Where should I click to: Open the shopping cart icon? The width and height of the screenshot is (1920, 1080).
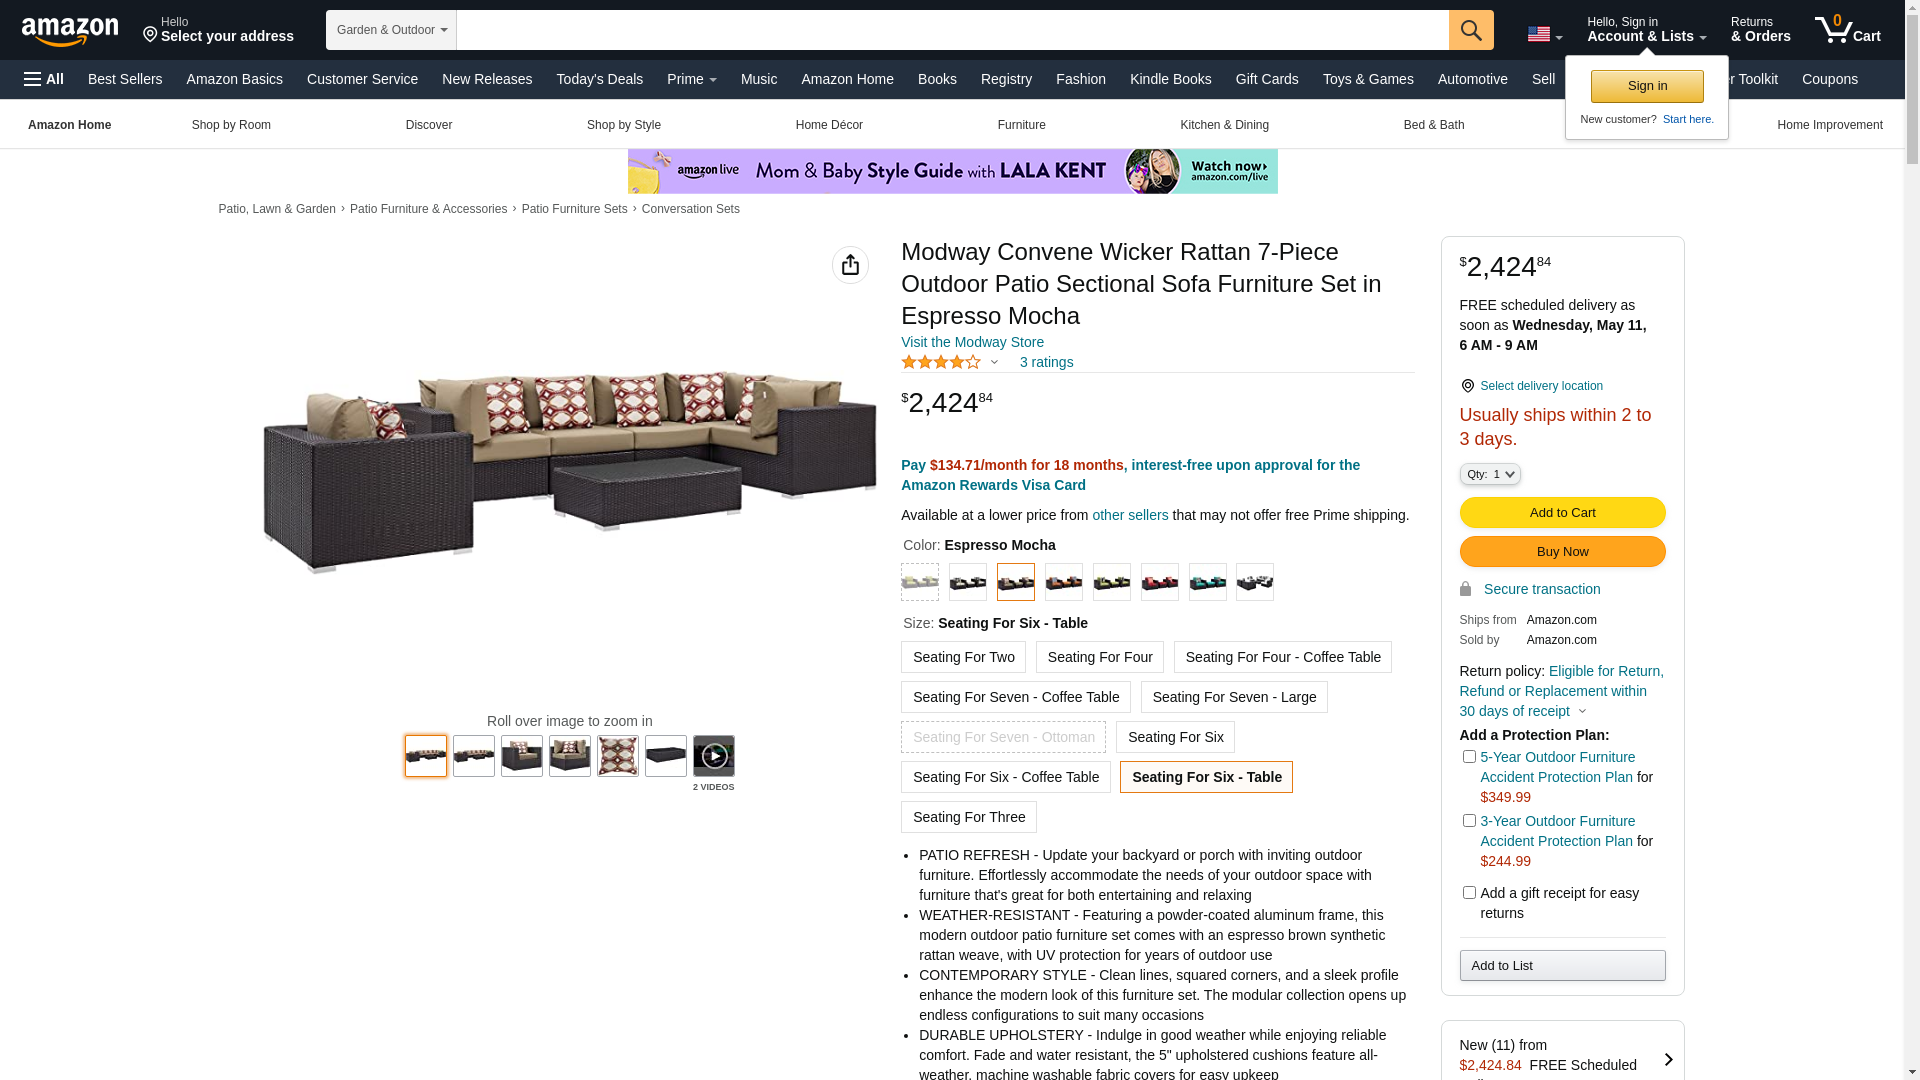[1848, 30]
